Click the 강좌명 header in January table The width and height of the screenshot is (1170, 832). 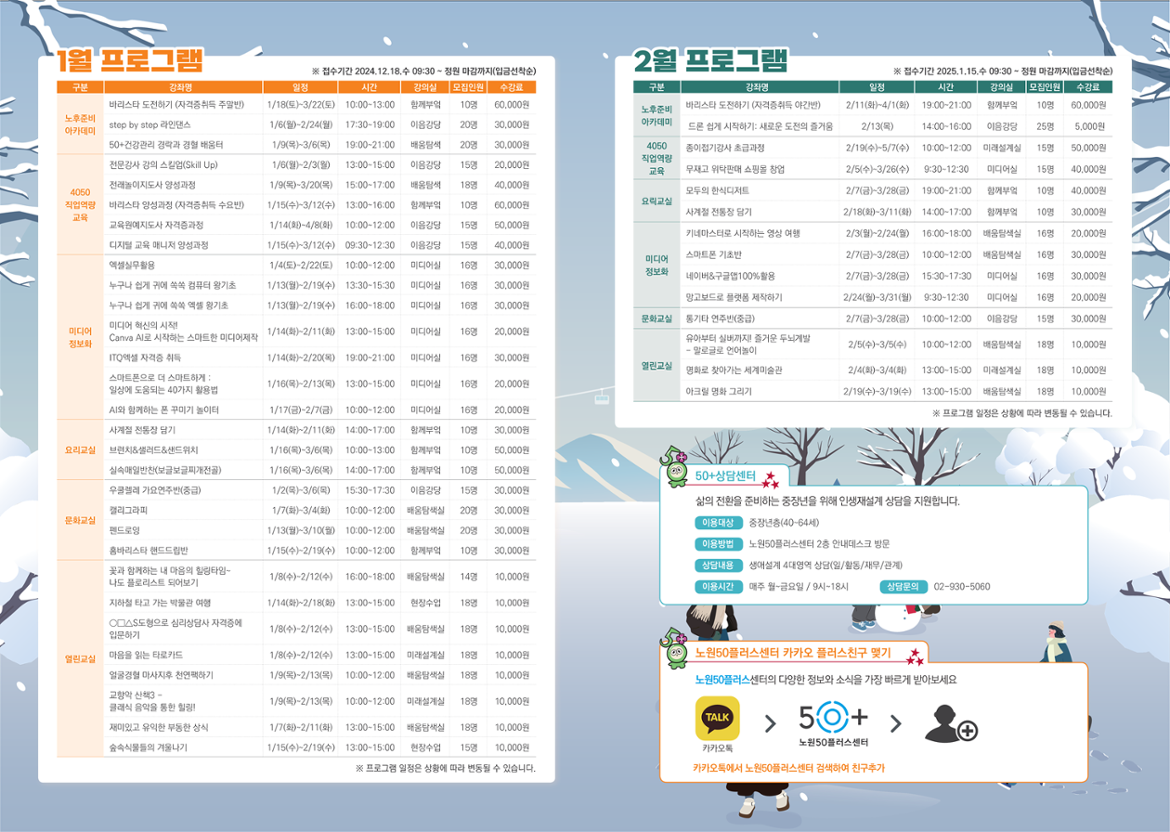pyautogui.click(x=184, y=87)
